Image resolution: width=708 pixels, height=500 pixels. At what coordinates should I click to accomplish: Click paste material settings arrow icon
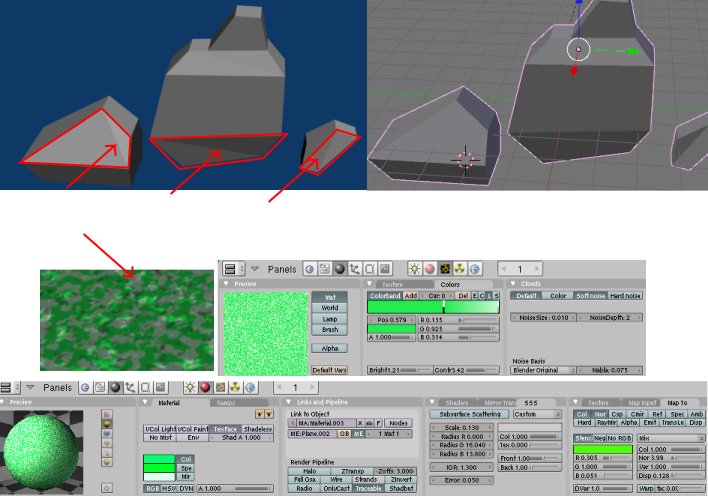[x=269, y=414]
